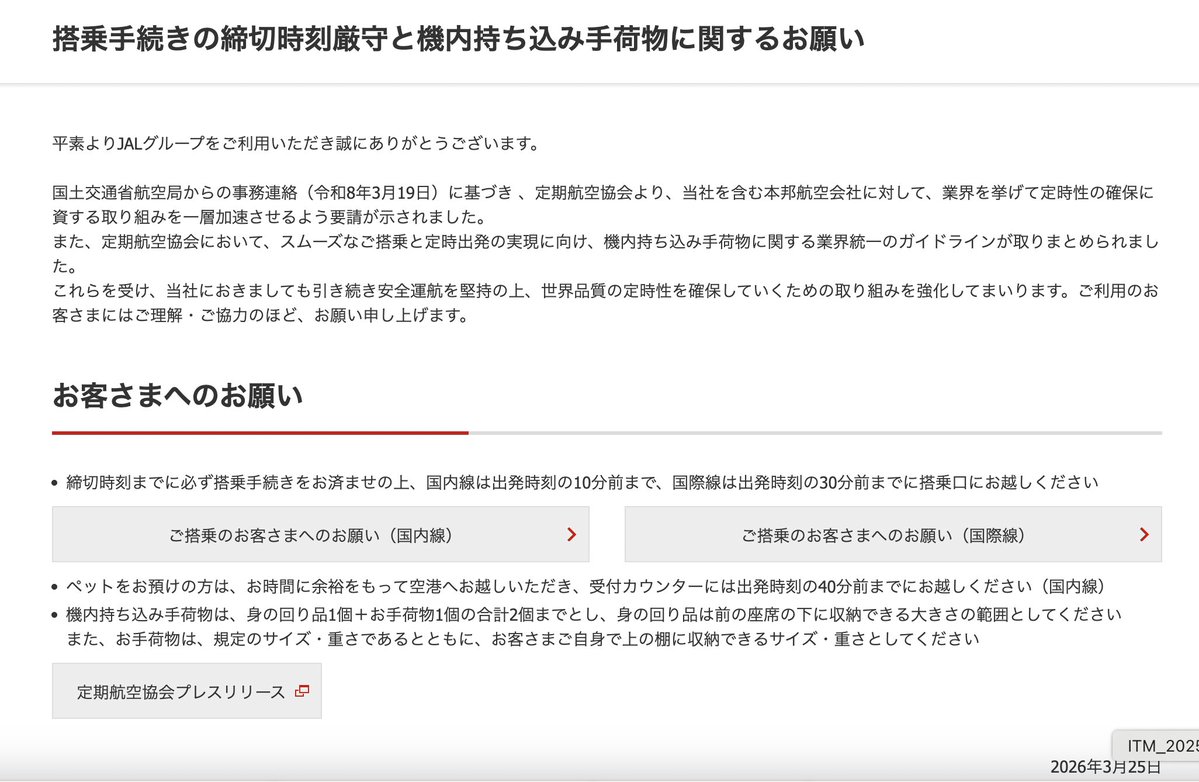Click the external link icon beside プレスリリース

pos(301,689)
